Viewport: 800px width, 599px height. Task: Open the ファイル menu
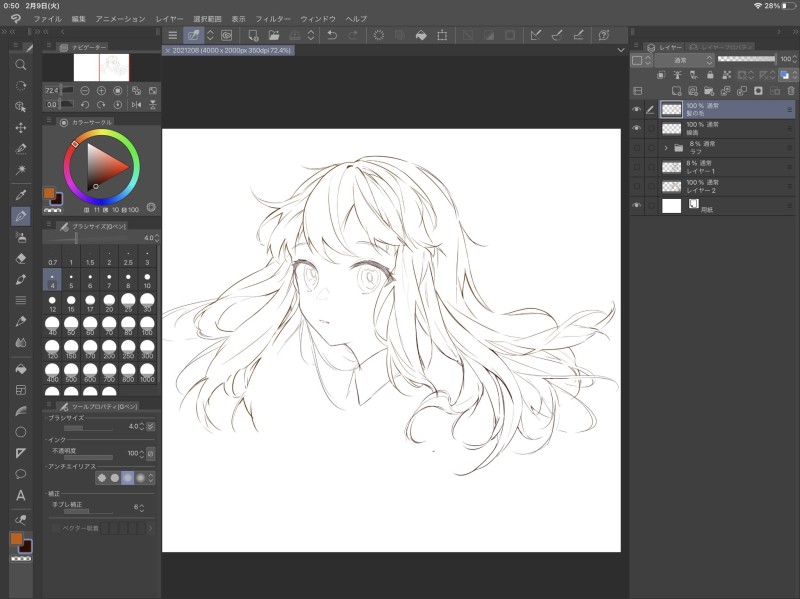46,19
